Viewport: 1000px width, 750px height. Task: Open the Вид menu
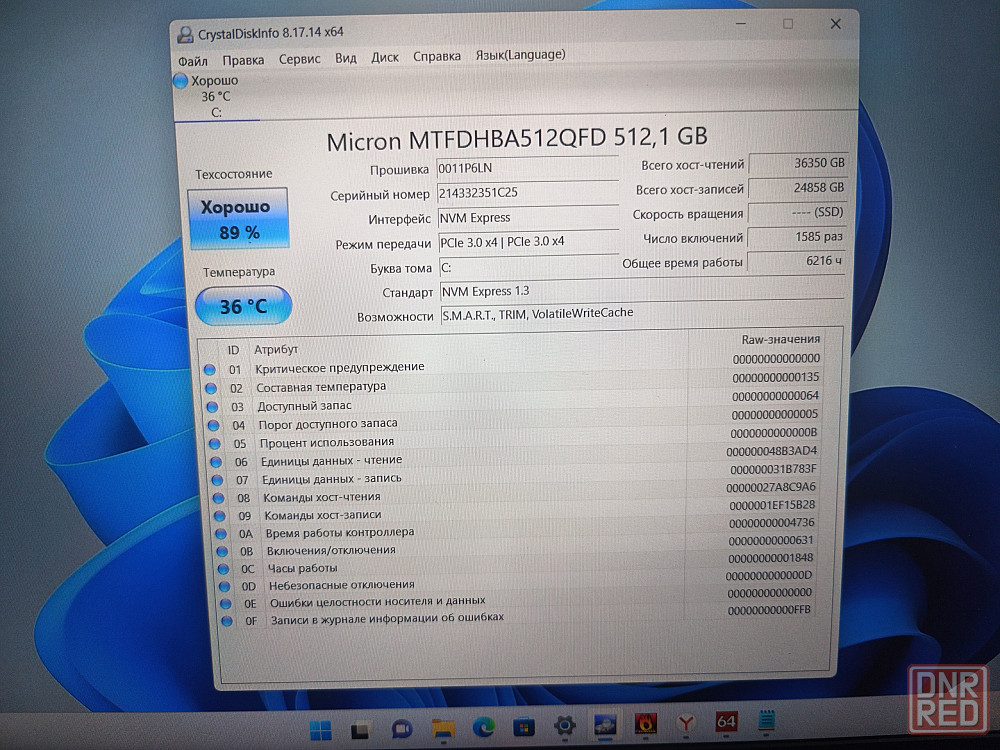coord(346,58)
